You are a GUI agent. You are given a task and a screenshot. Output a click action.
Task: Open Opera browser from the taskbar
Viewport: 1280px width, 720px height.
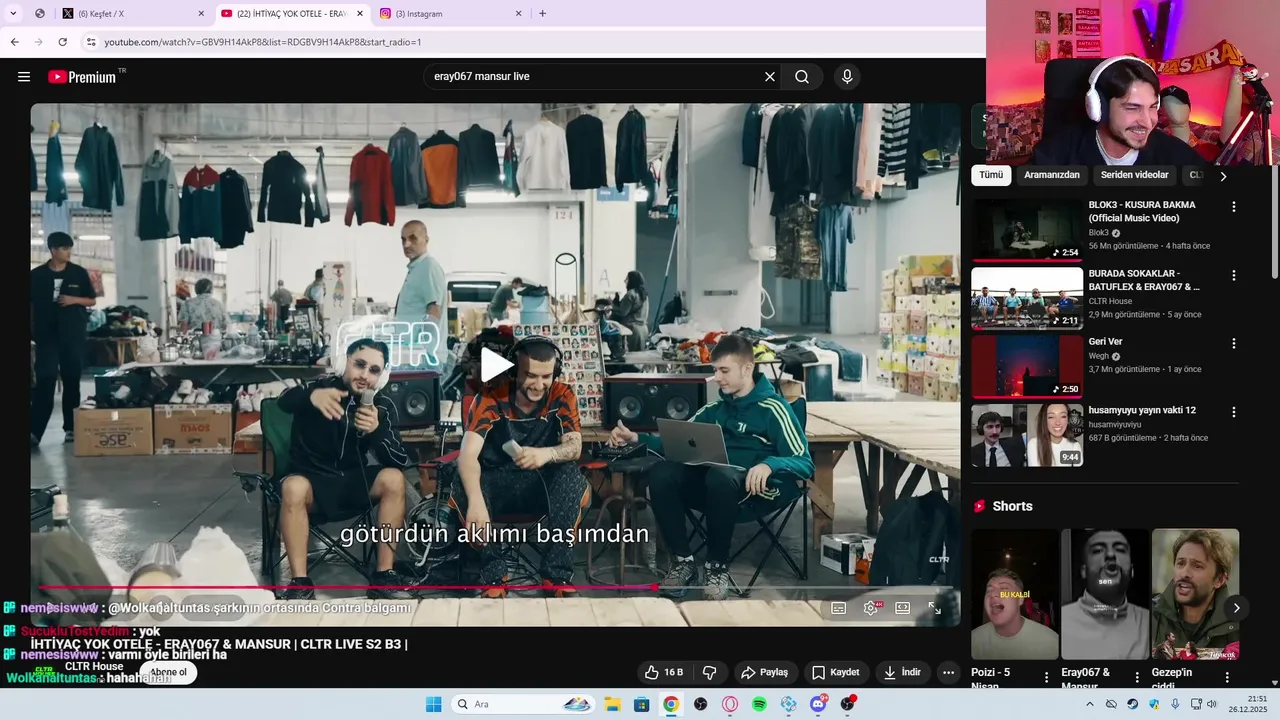(x=730, y=704)
